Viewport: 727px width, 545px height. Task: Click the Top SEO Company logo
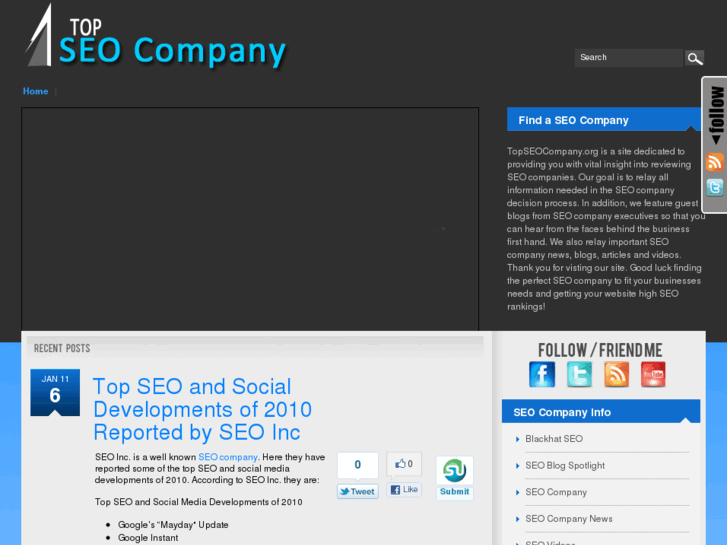tap(155, 36)
